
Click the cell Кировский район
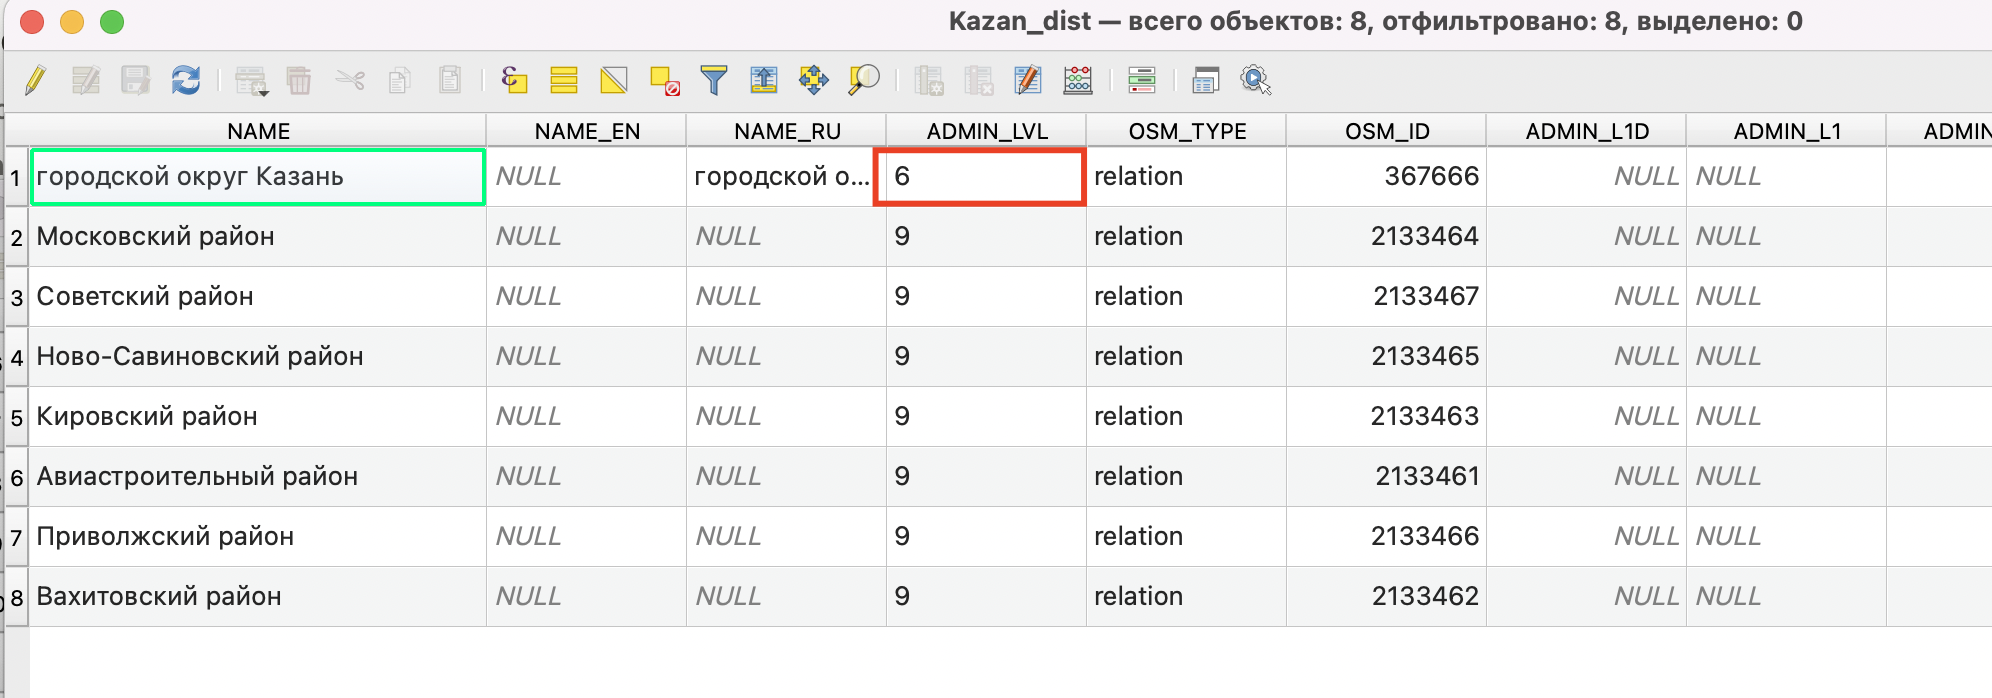coord(258,417)
